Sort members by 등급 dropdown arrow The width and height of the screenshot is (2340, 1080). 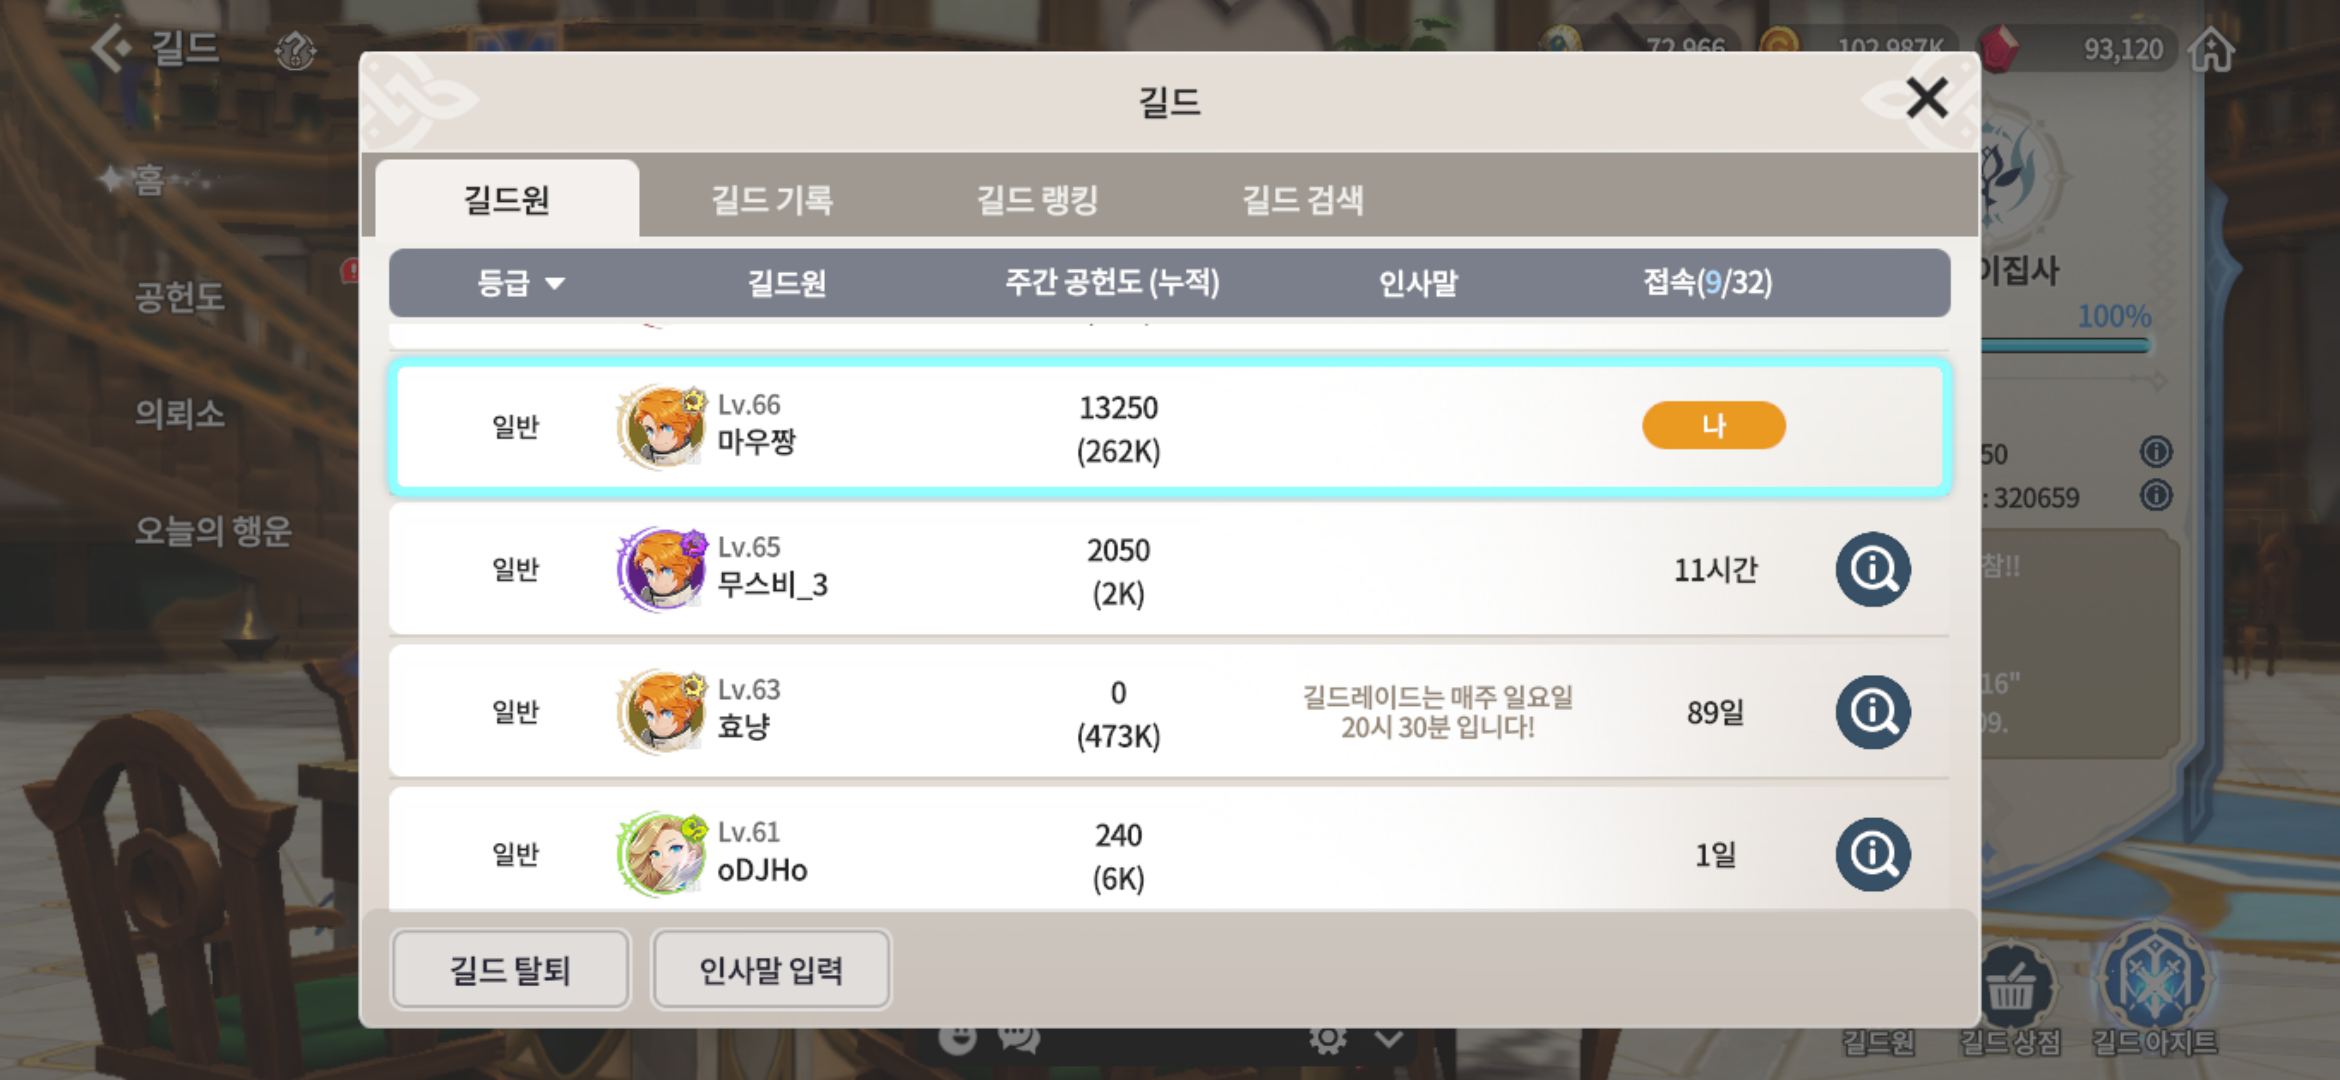(x=555, y=284)
